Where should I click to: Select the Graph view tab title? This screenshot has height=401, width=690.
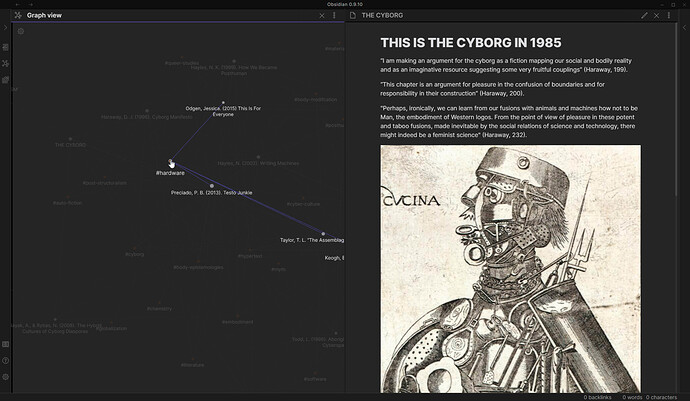(45, 16)
